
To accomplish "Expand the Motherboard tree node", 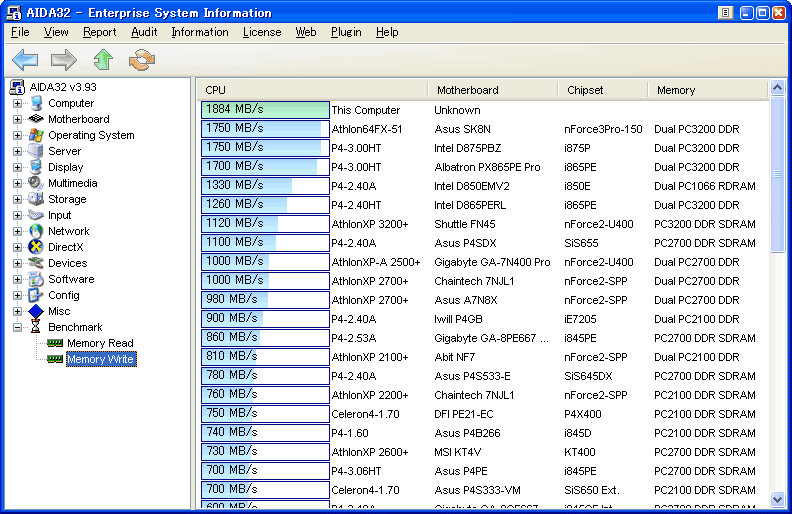I will pyautogui.click(x=17, y=120).
